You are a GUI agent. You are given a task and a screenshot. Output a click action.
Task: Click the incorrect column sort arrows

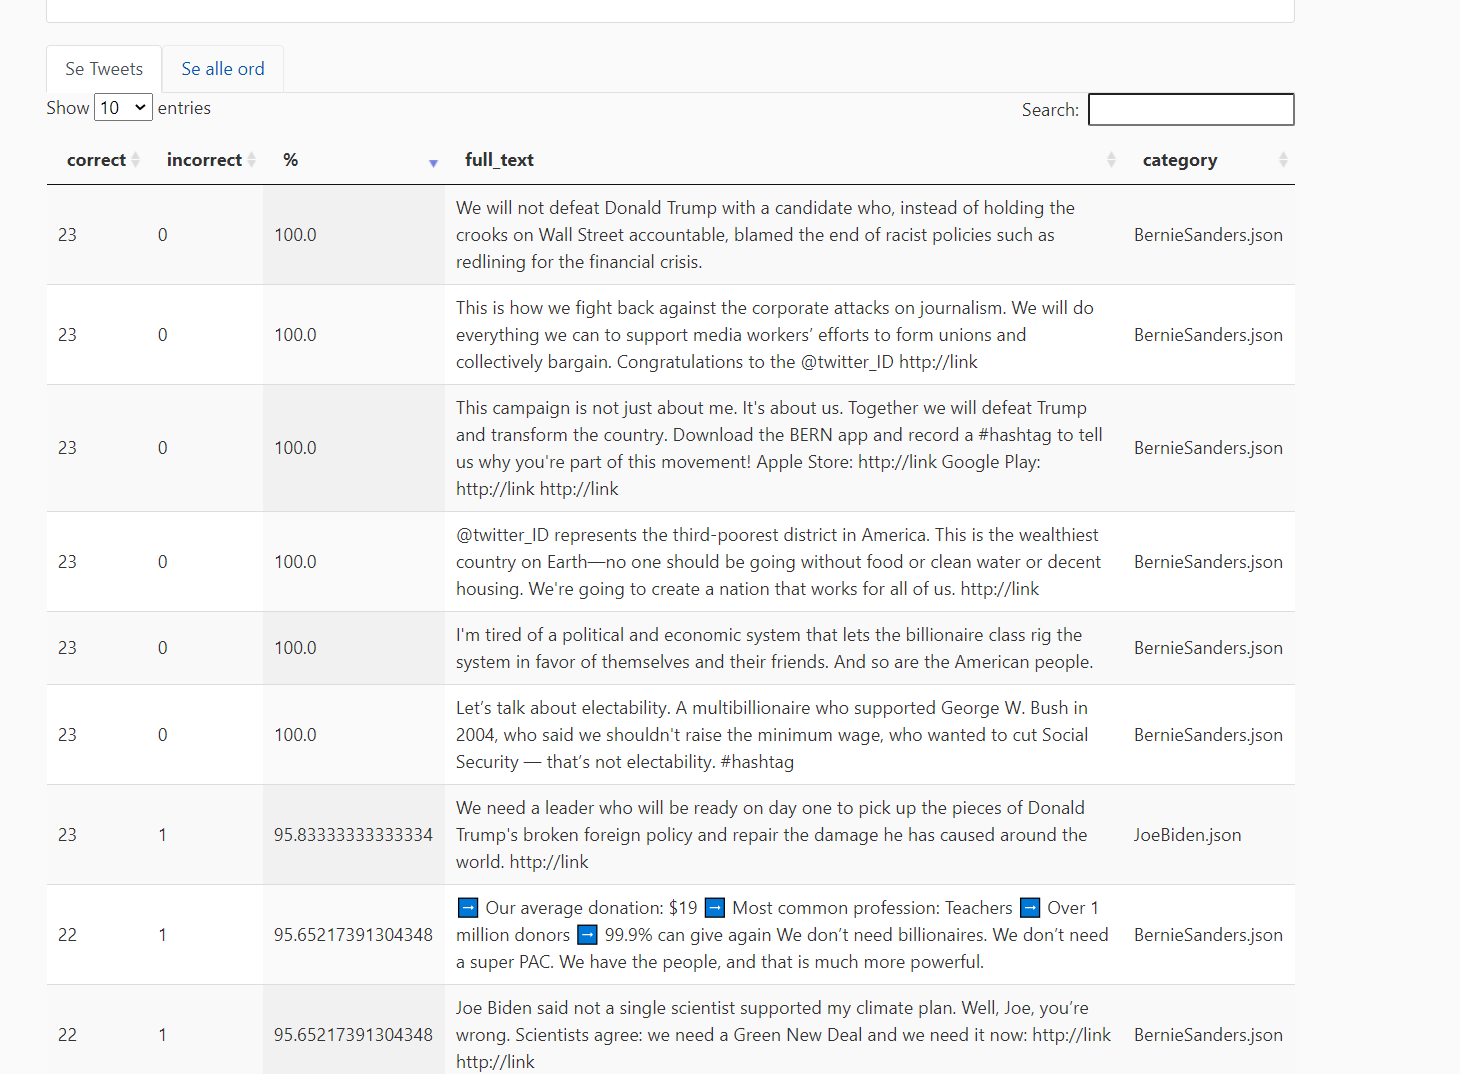click(252, 160)
